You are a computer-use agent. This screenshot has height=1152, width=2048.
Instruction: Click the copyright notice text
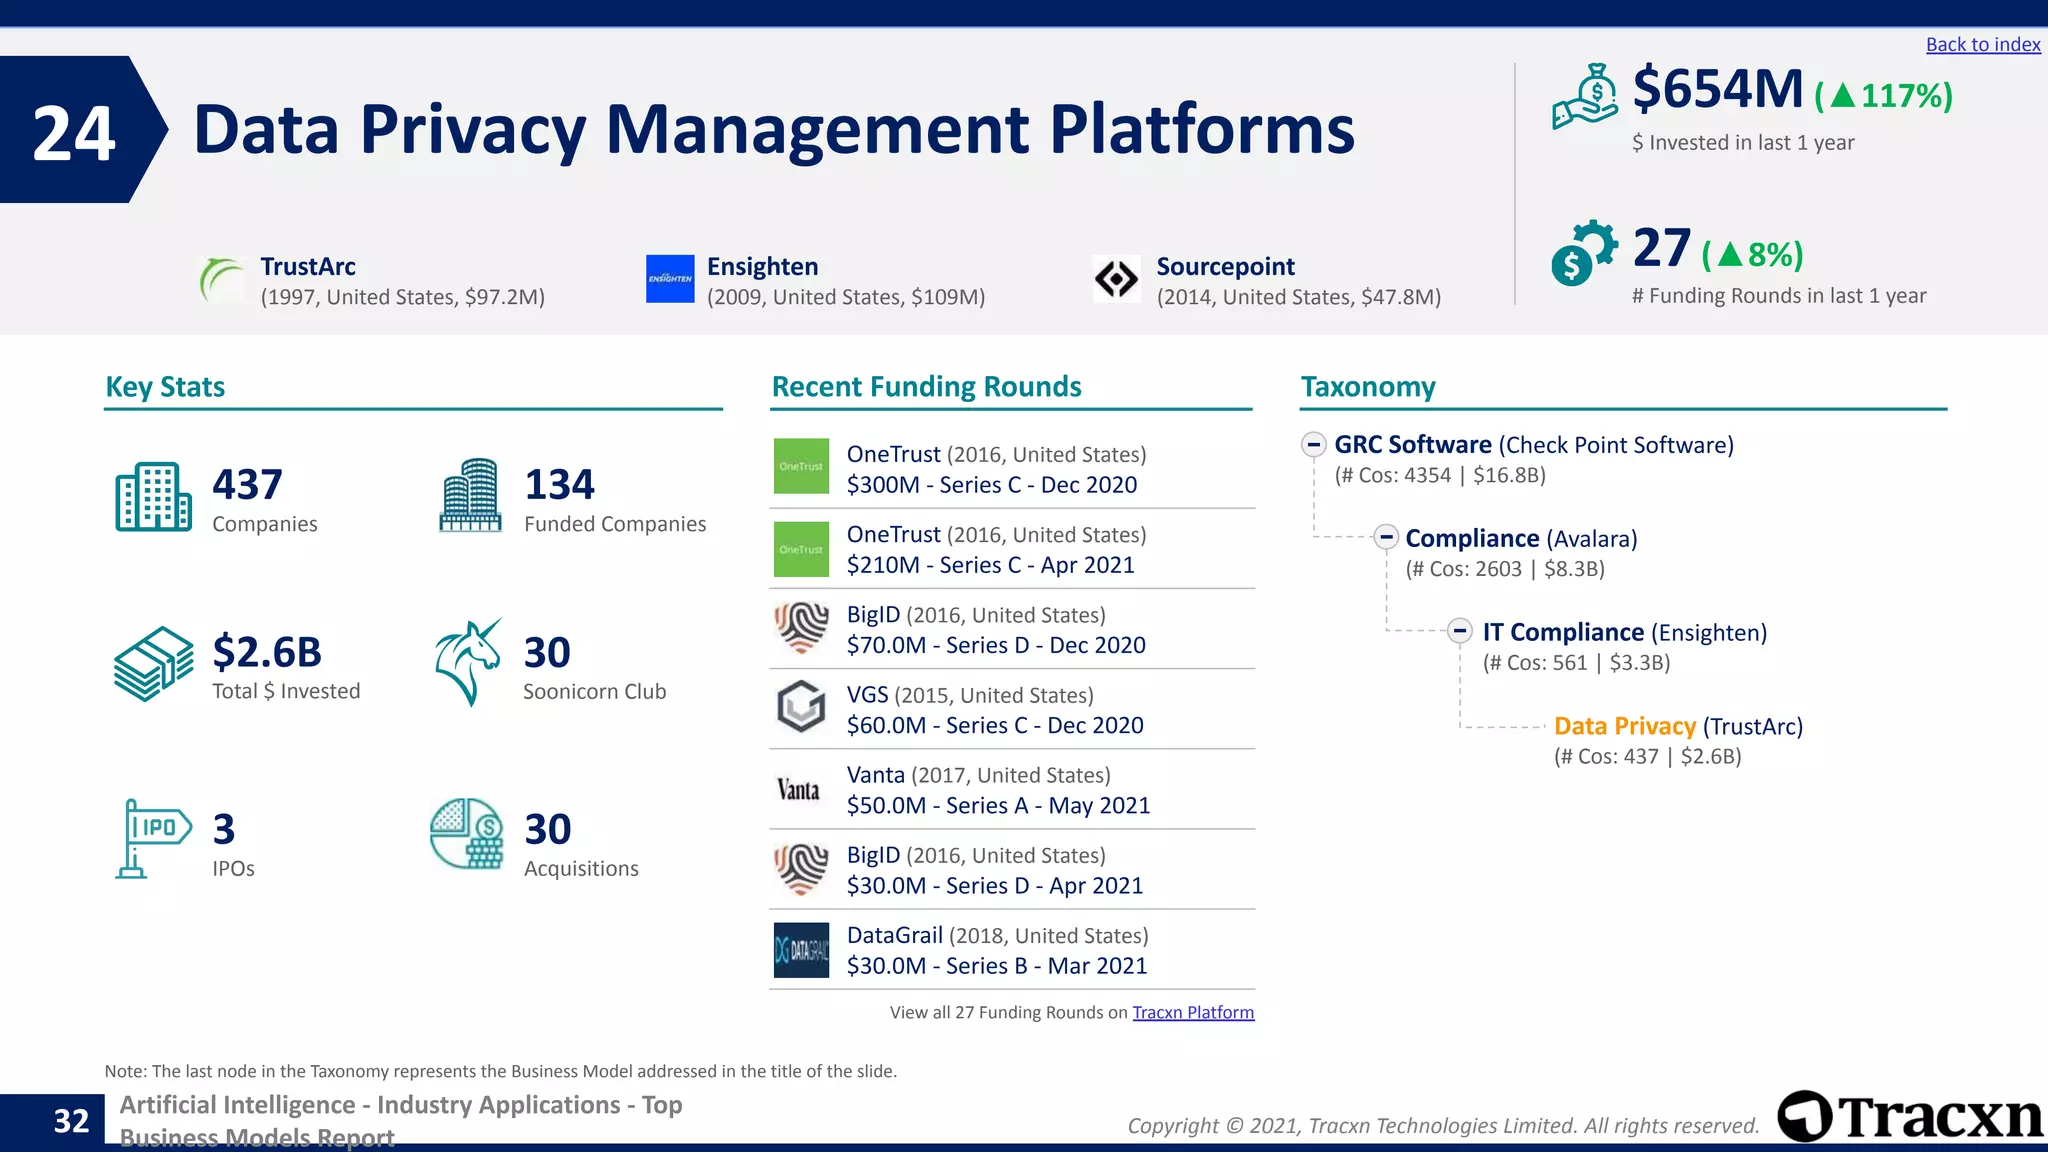[1443, 1126]
